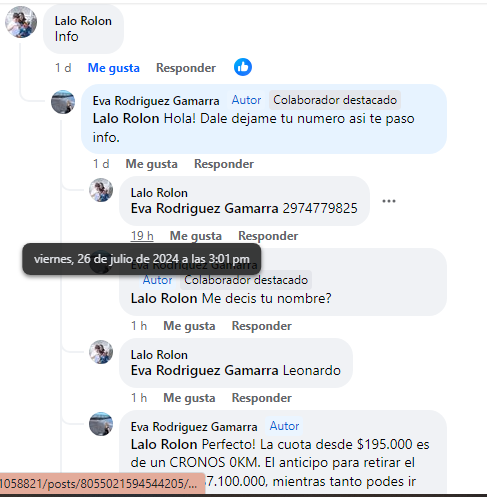Click the 19 h timestamp link
The width and height of the screenshot is (487, 497).
point(142,236)
